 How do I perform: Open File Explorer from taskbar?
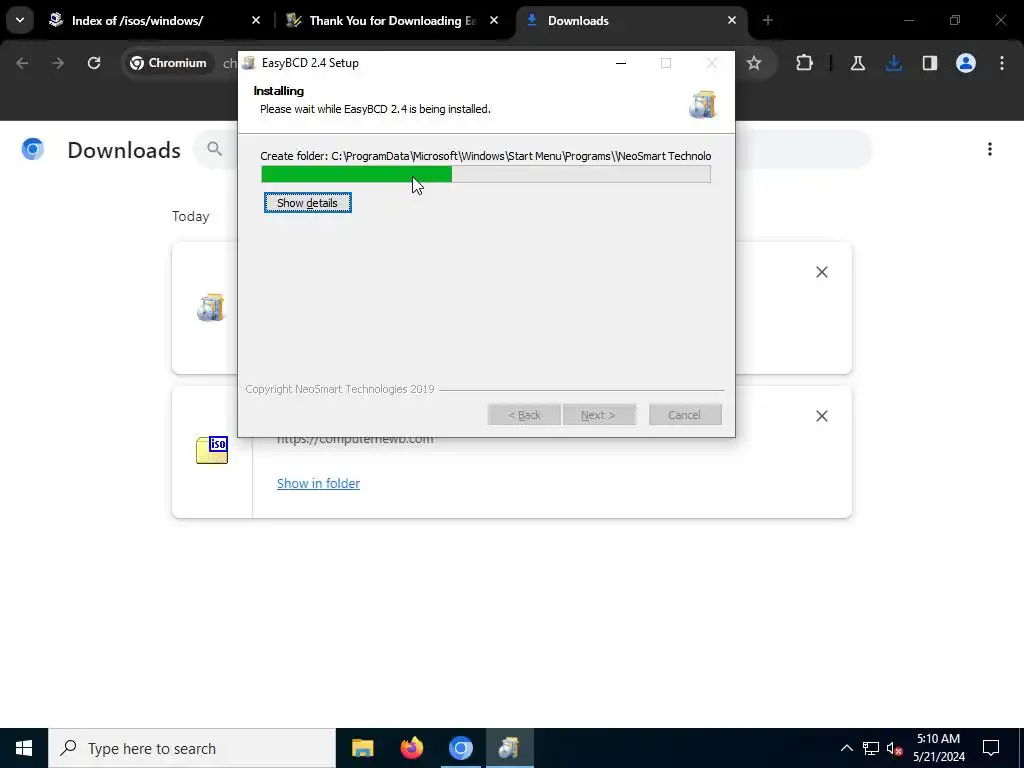point(362,748)
